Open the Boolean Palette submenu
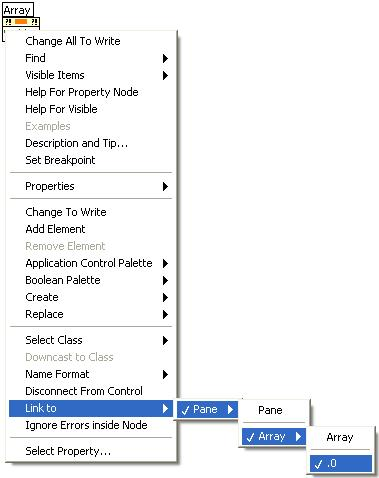This screenshot has width=379, height=478. 91,280
